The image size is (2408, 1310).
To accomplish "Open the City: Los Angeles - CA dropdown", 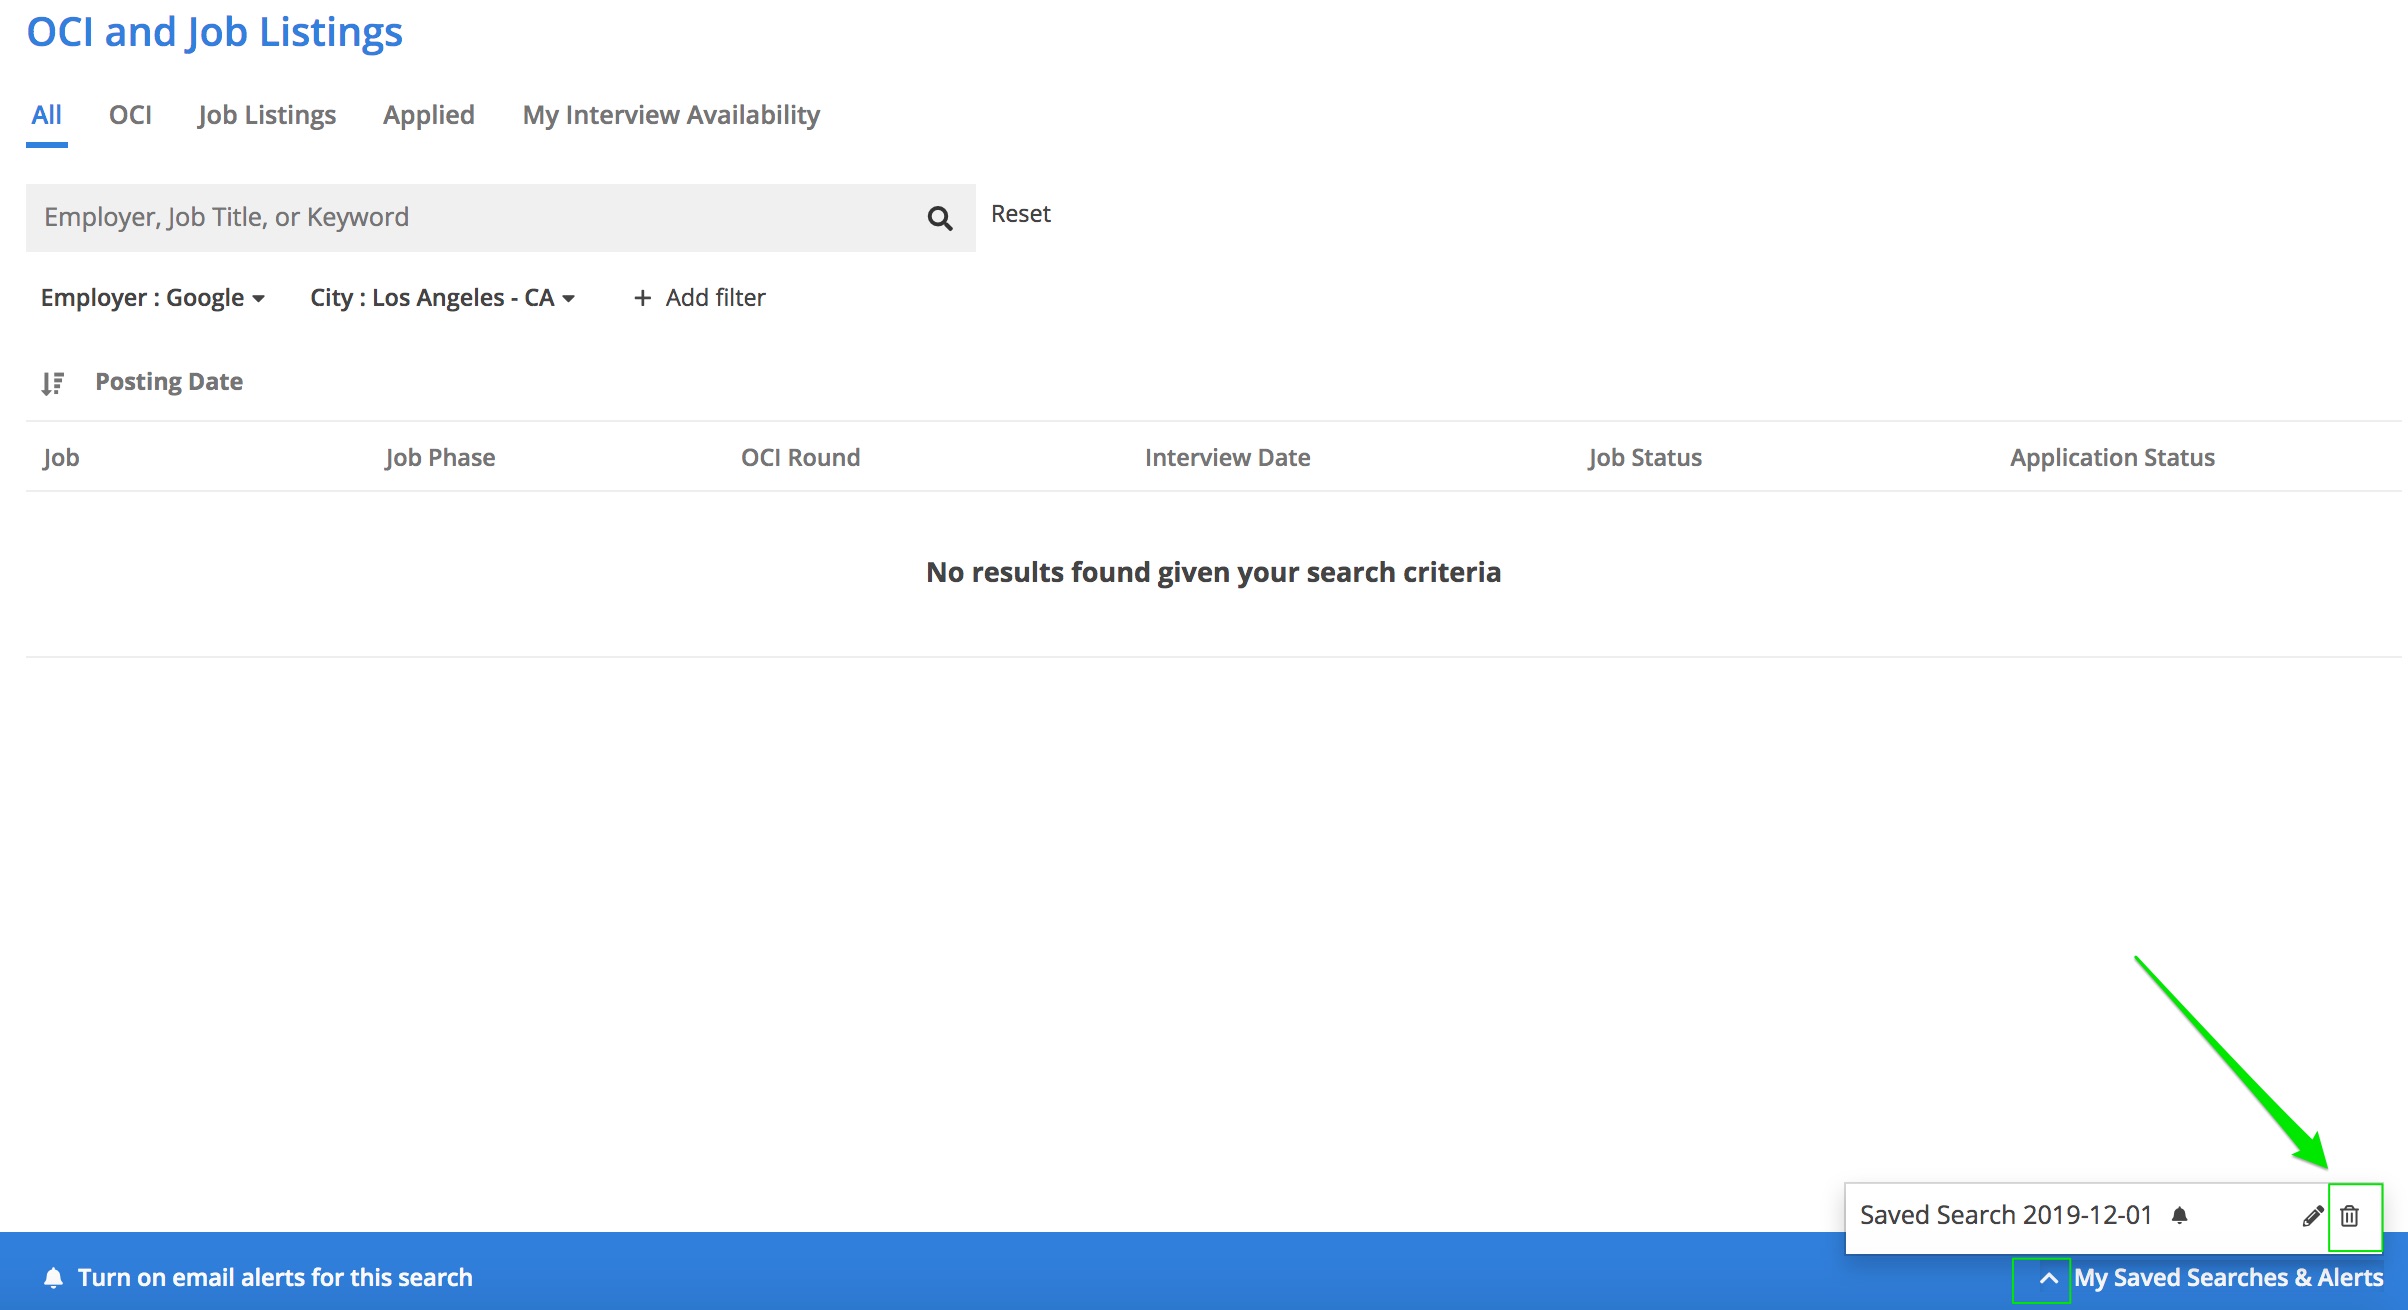I will pos(442,298).
